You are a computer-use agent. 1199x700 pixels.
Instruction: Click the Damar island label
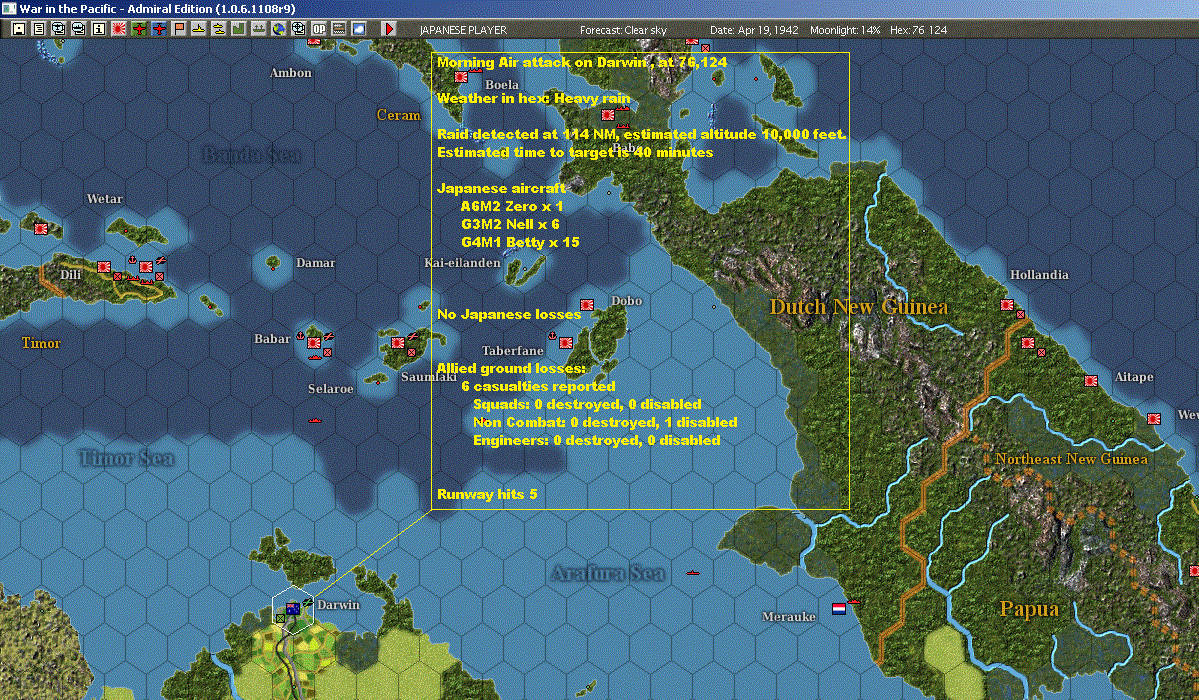pyautogui.click(x=315, y=262)
